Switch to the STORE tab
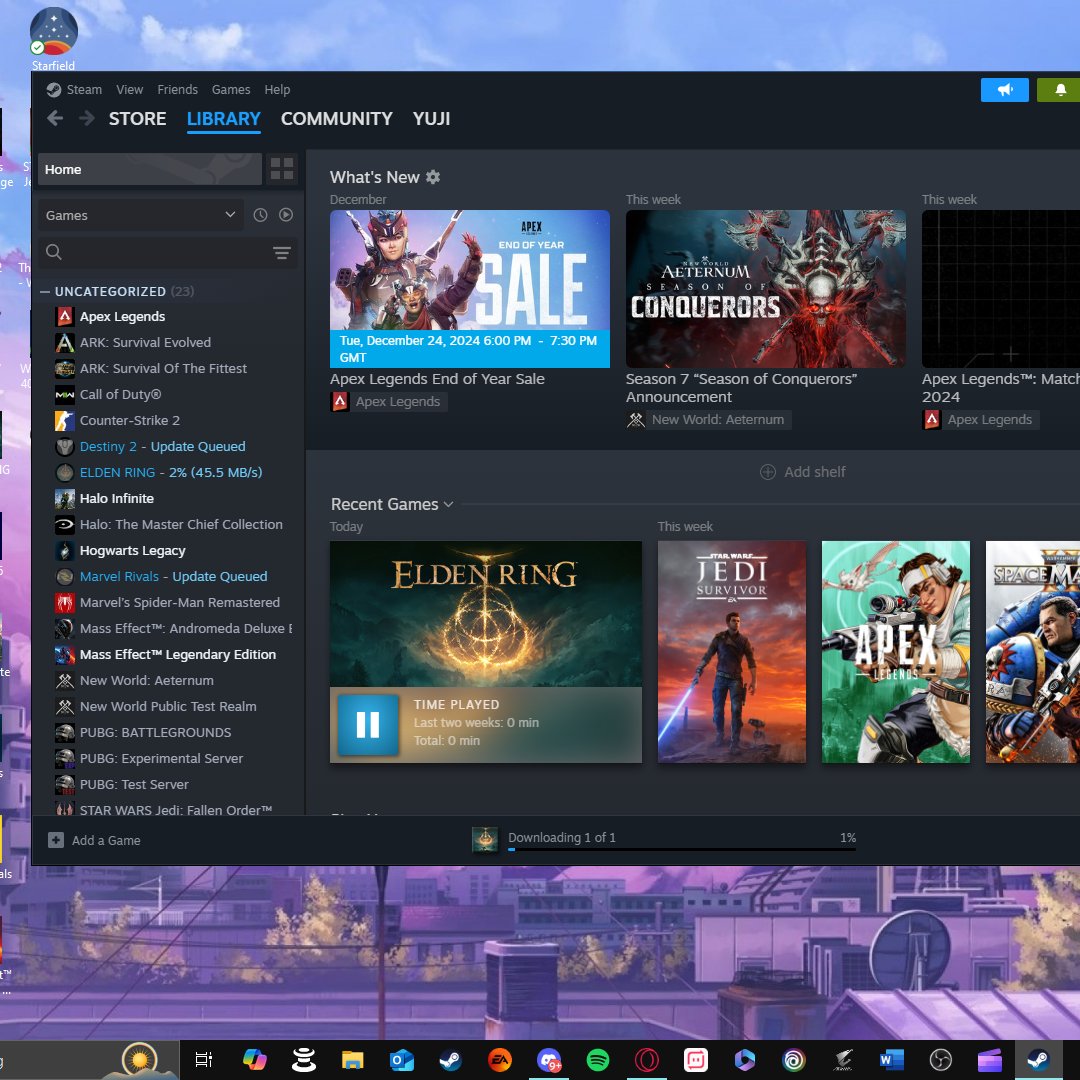1080x1080 pixels. [x=137, y=118]
